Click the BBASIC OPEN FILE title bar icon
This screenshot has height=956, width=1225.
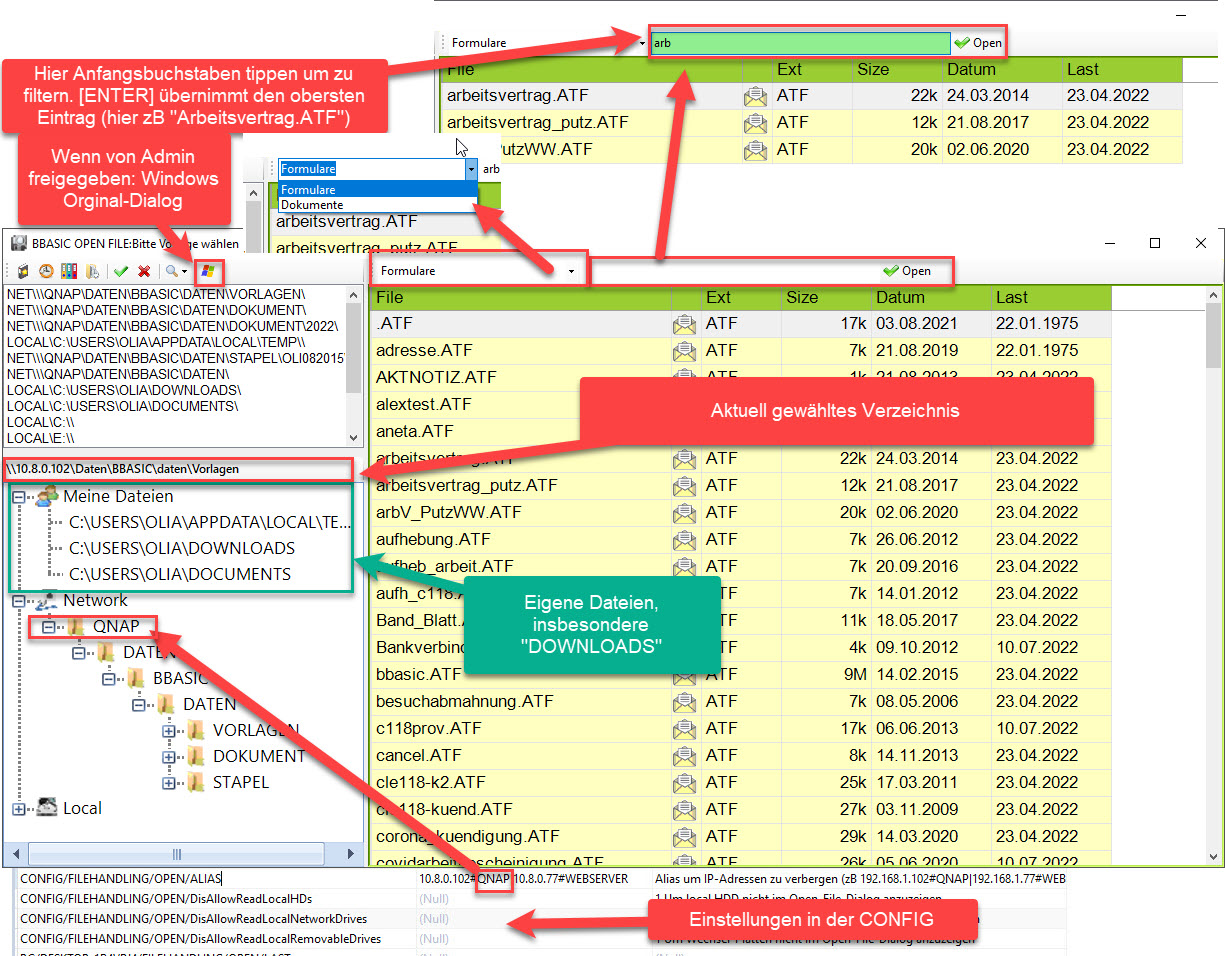click(17, 243)
